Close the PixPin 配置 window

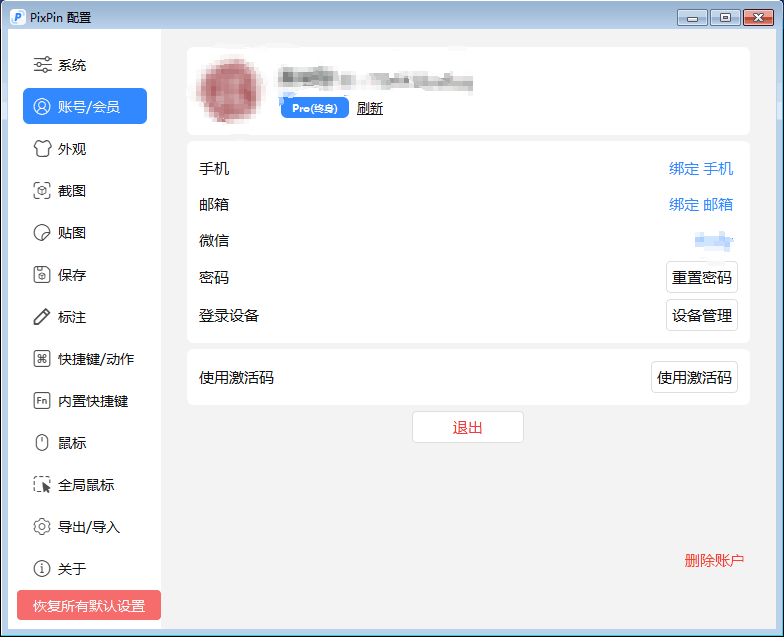point(758,18)
